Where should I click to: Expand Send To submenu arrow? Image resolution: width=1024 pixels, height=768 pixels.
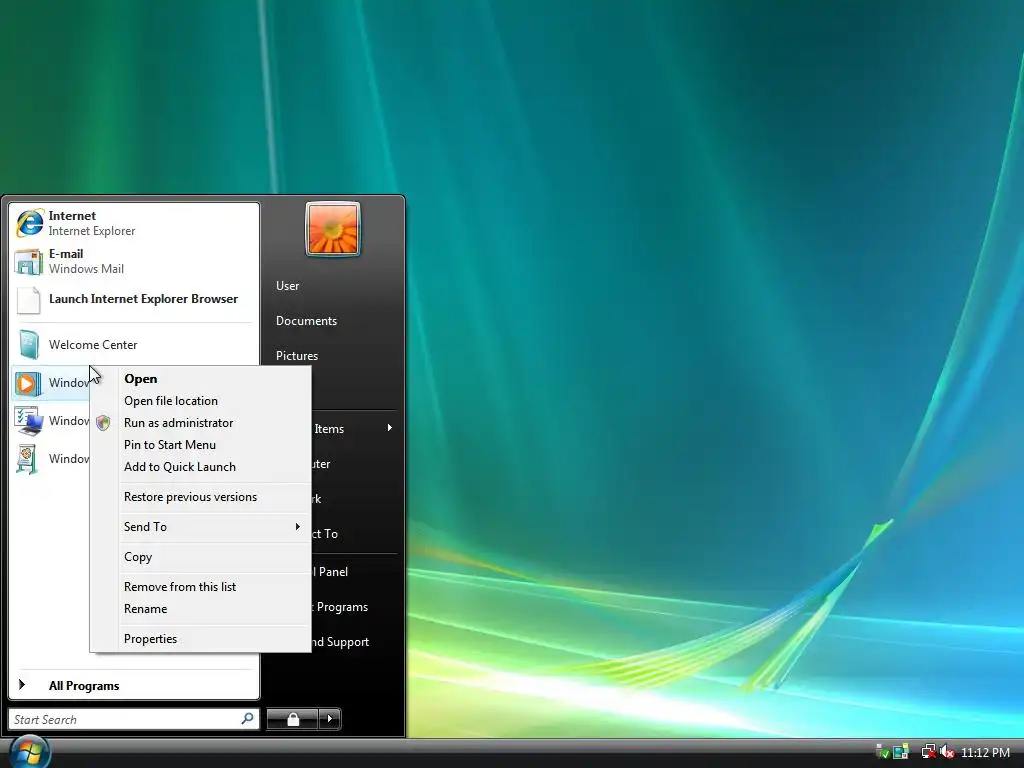[x=298, y=526]
